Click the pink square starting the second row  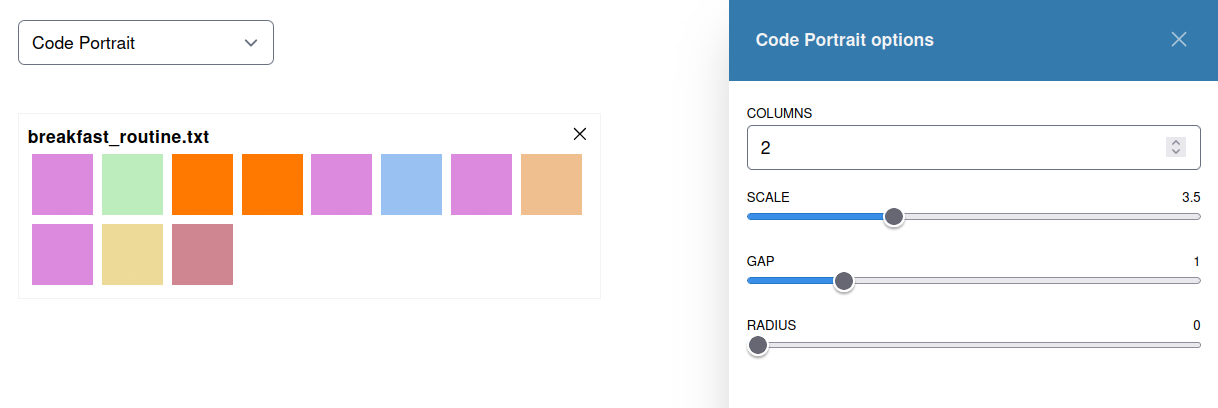(62, 254)
